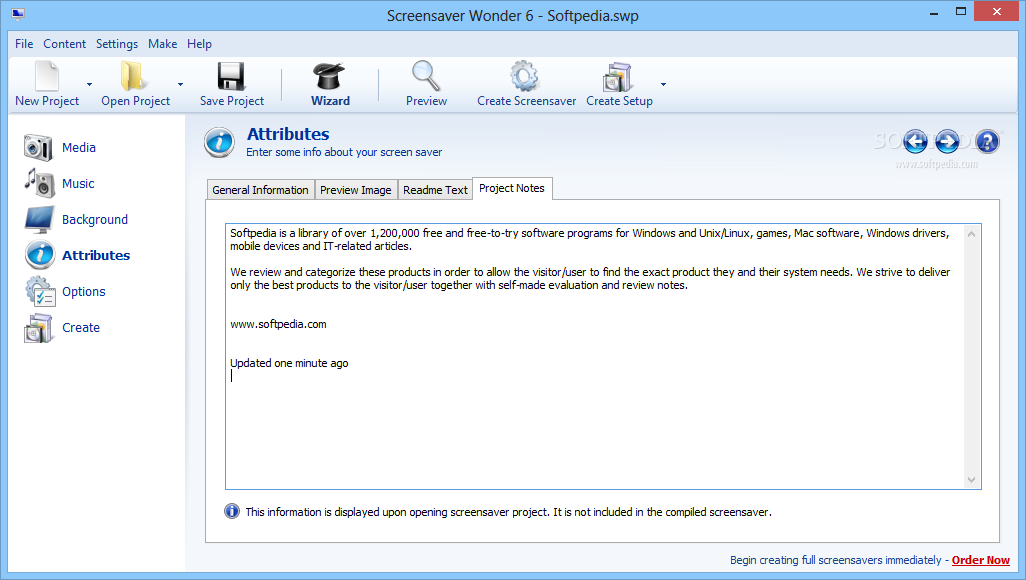Click the 'Updated one minute ago' line
1026x580 pixels.
pos(289,363)
